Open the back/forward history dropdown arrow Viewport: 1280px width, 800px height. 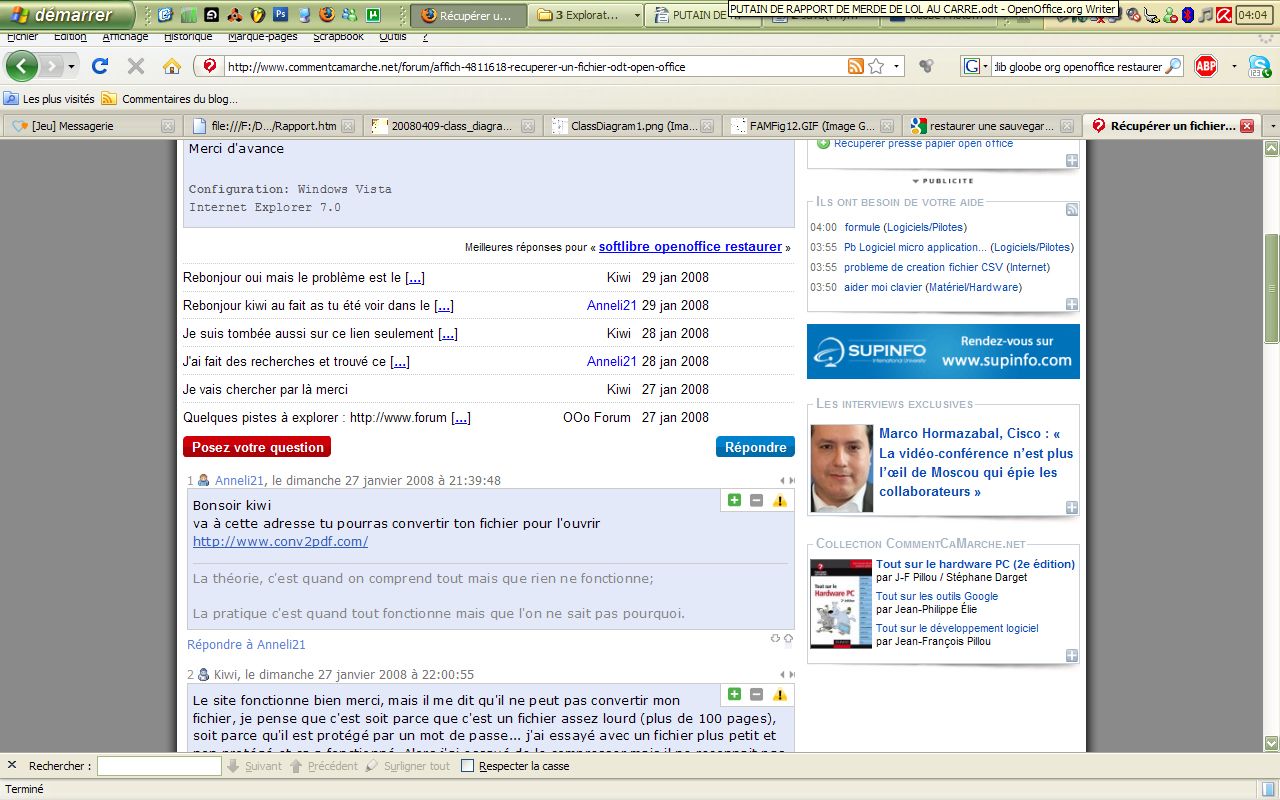71,67
